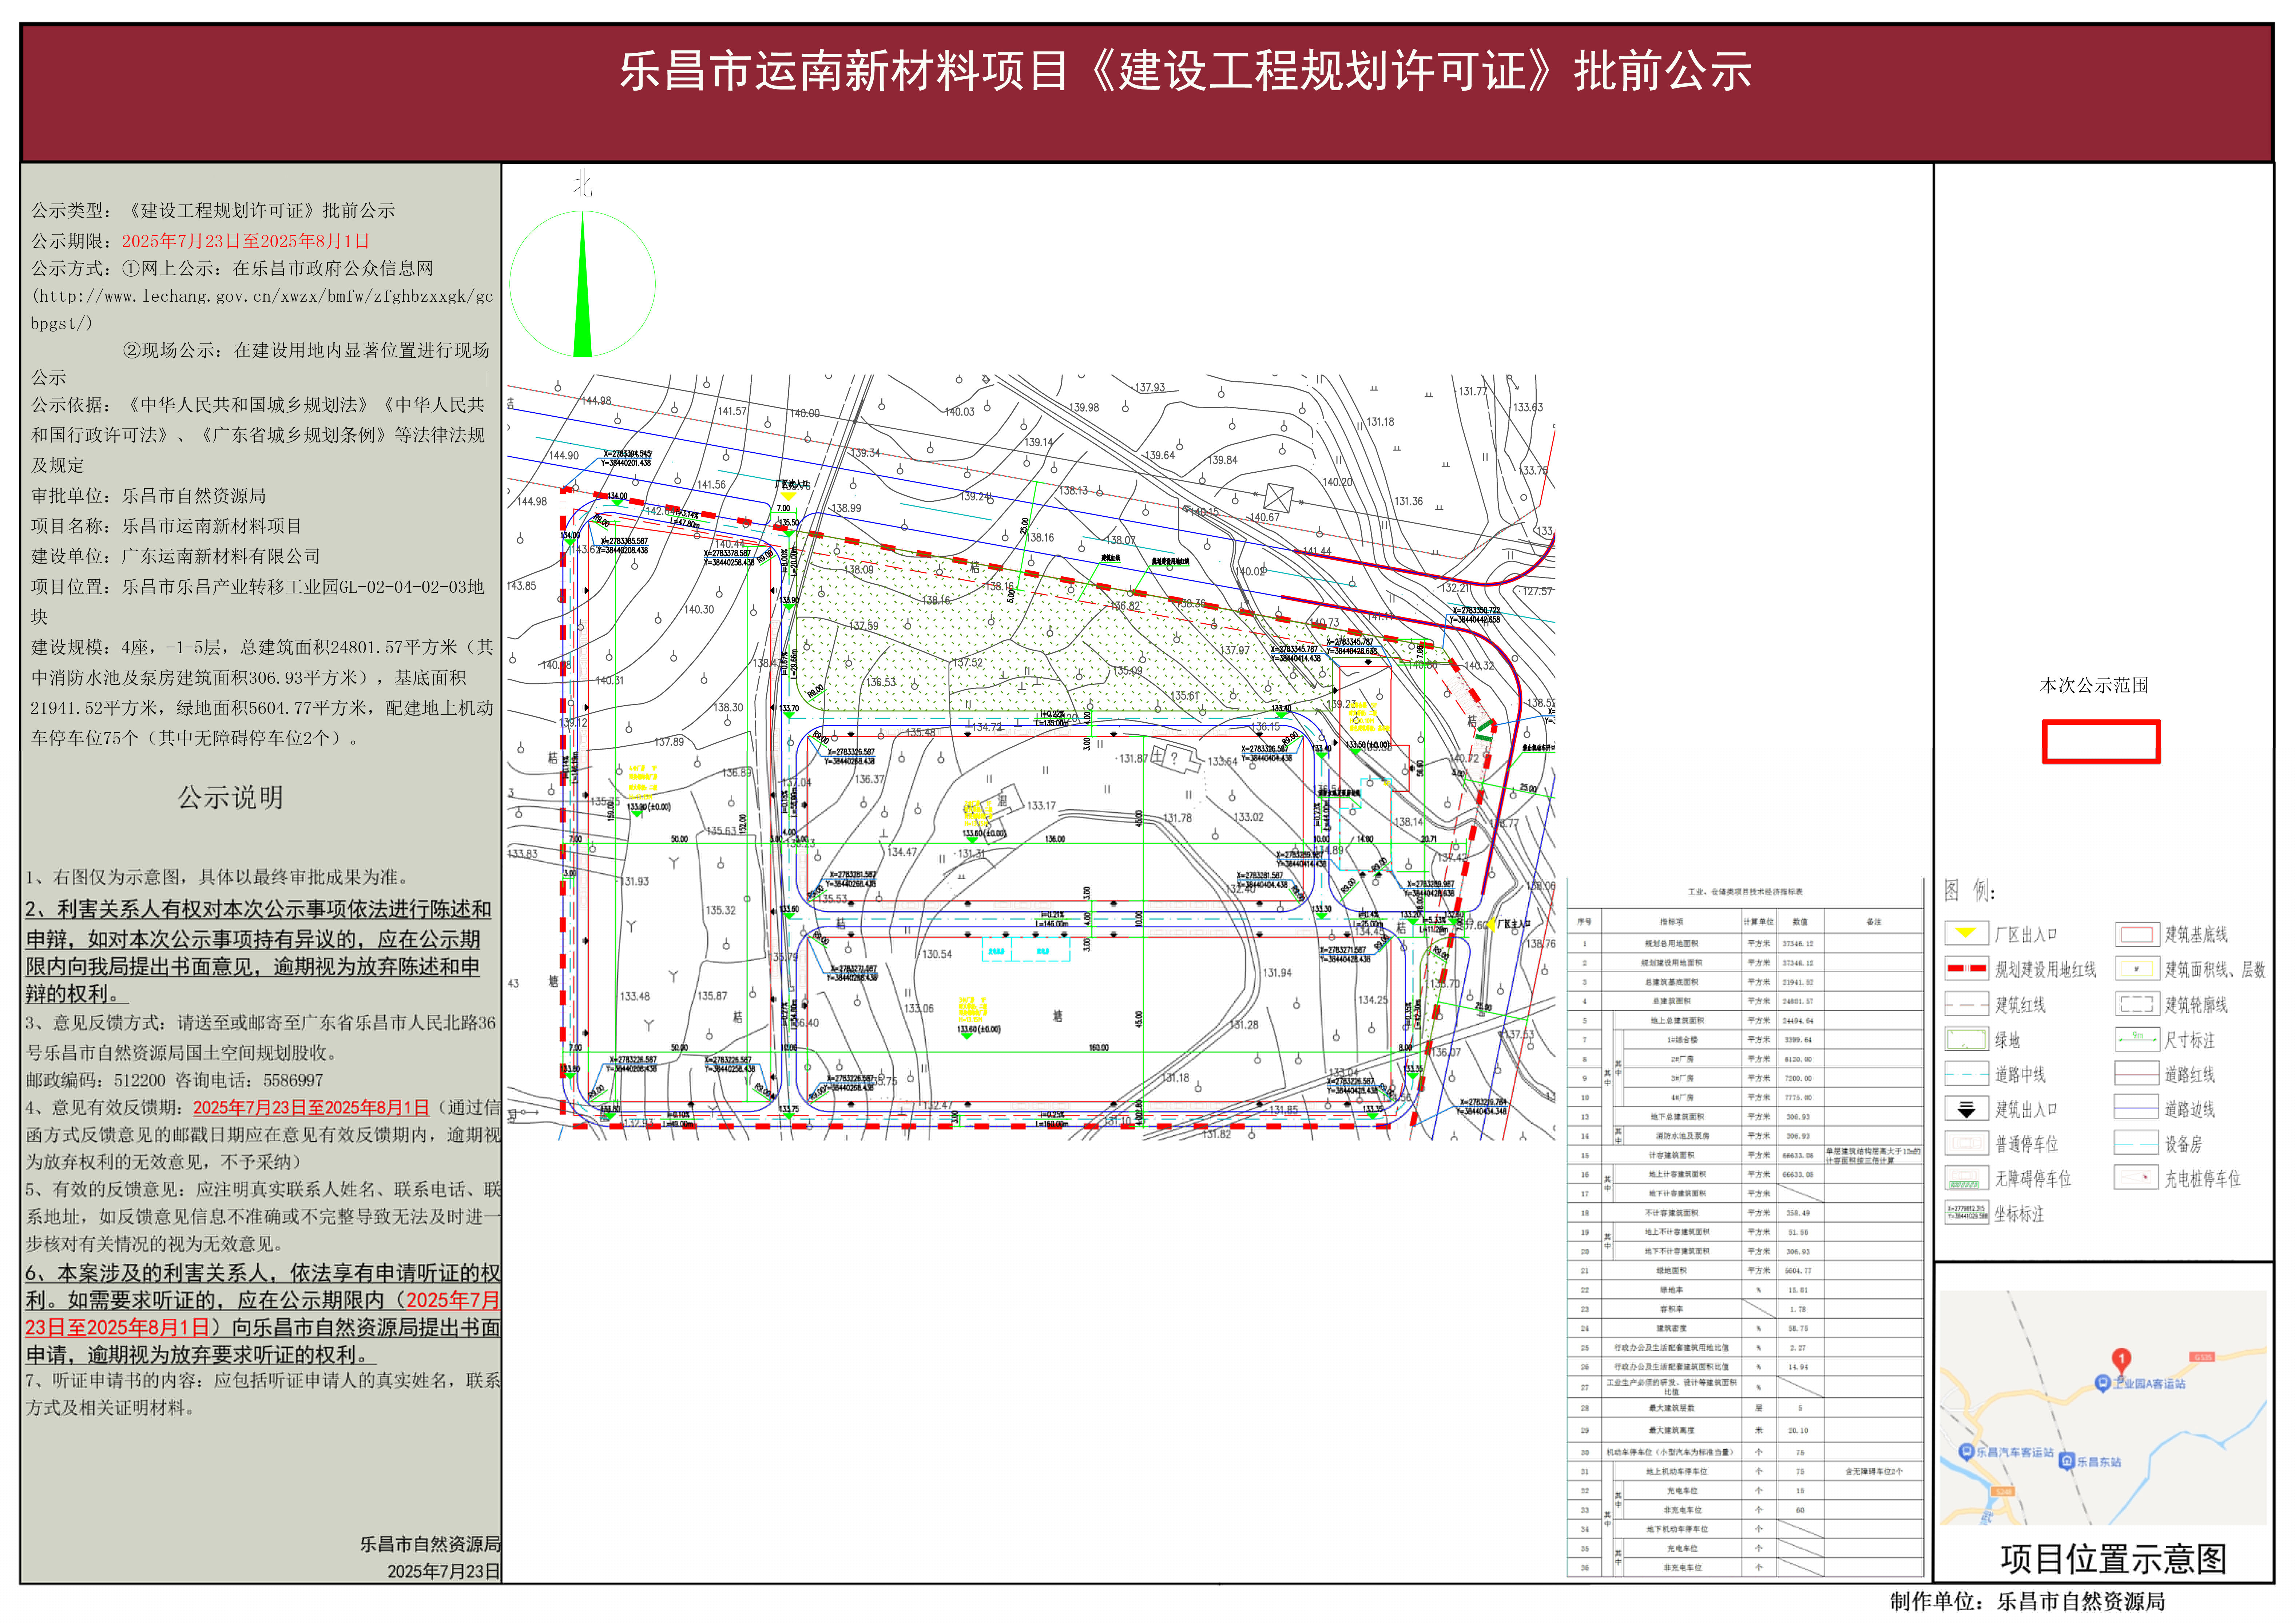Click the 最大建筑高度 row in table
Screen dimensions: 2295x1624
1745,1430
